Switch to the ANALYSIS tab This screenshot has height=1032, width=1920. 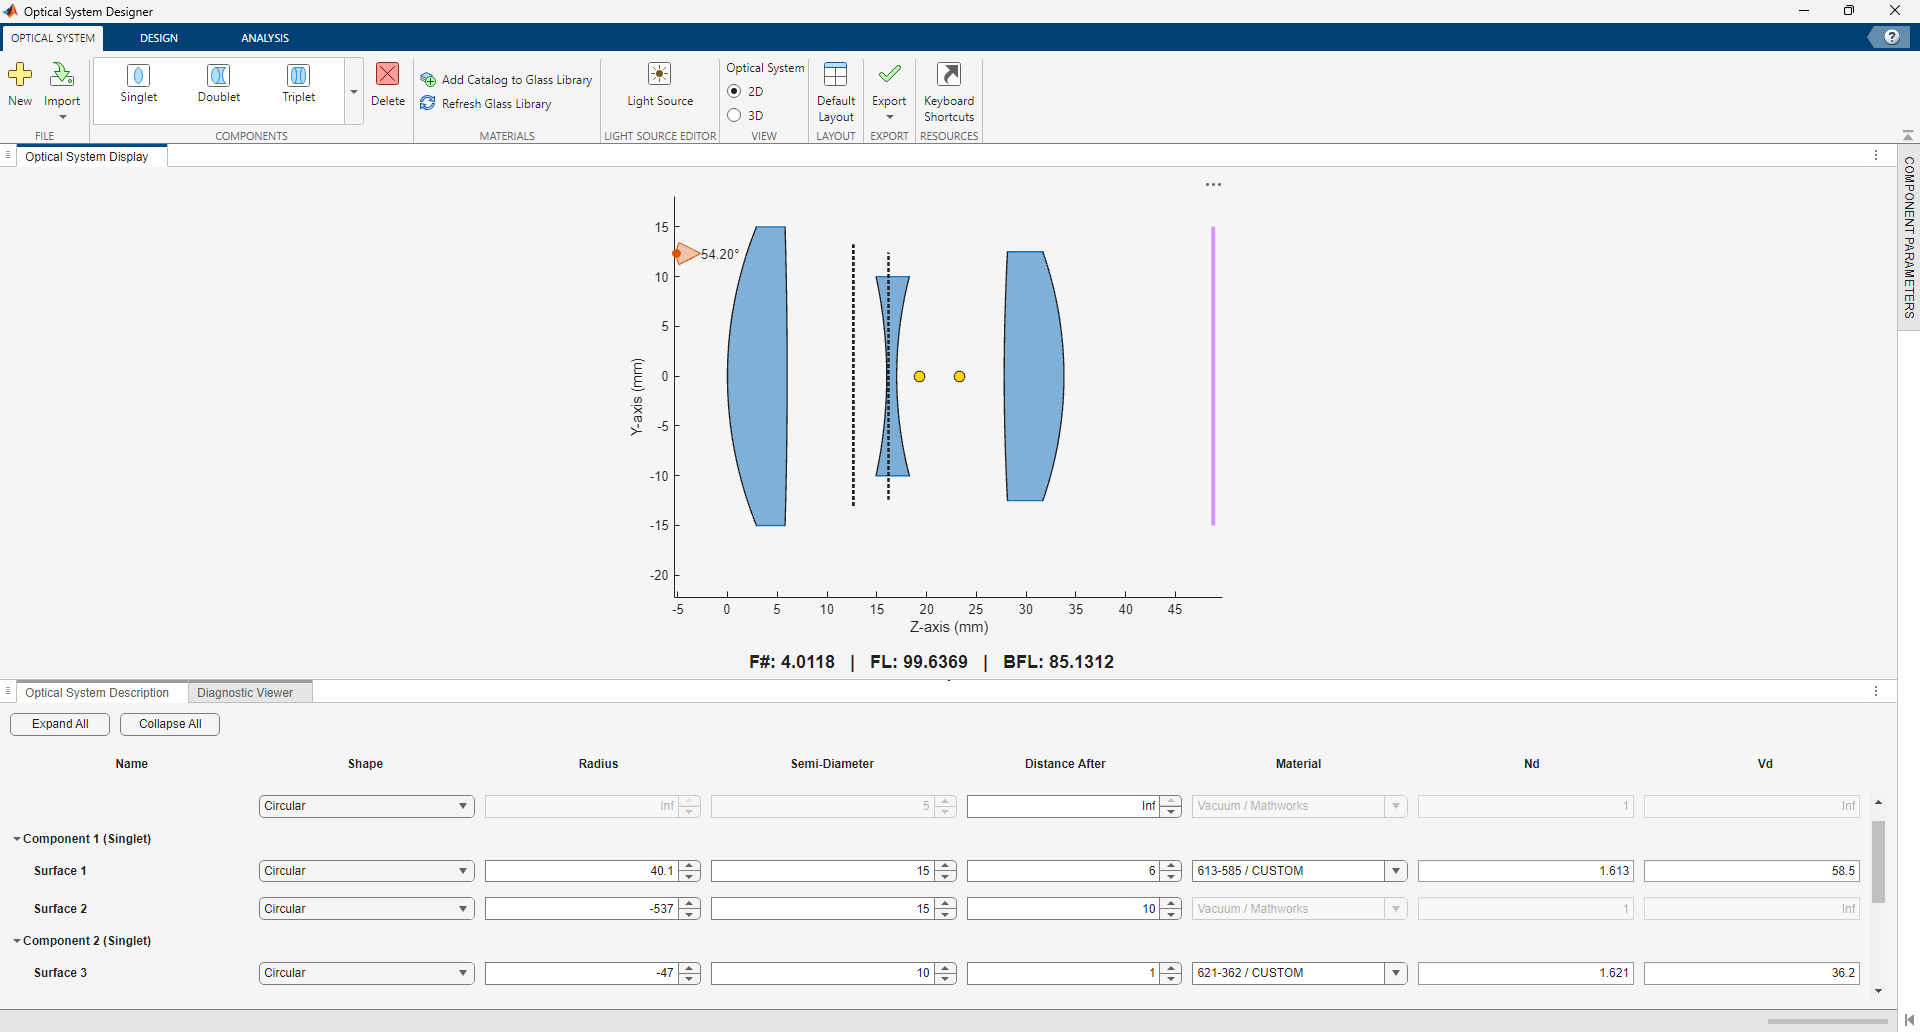(264, 37)
